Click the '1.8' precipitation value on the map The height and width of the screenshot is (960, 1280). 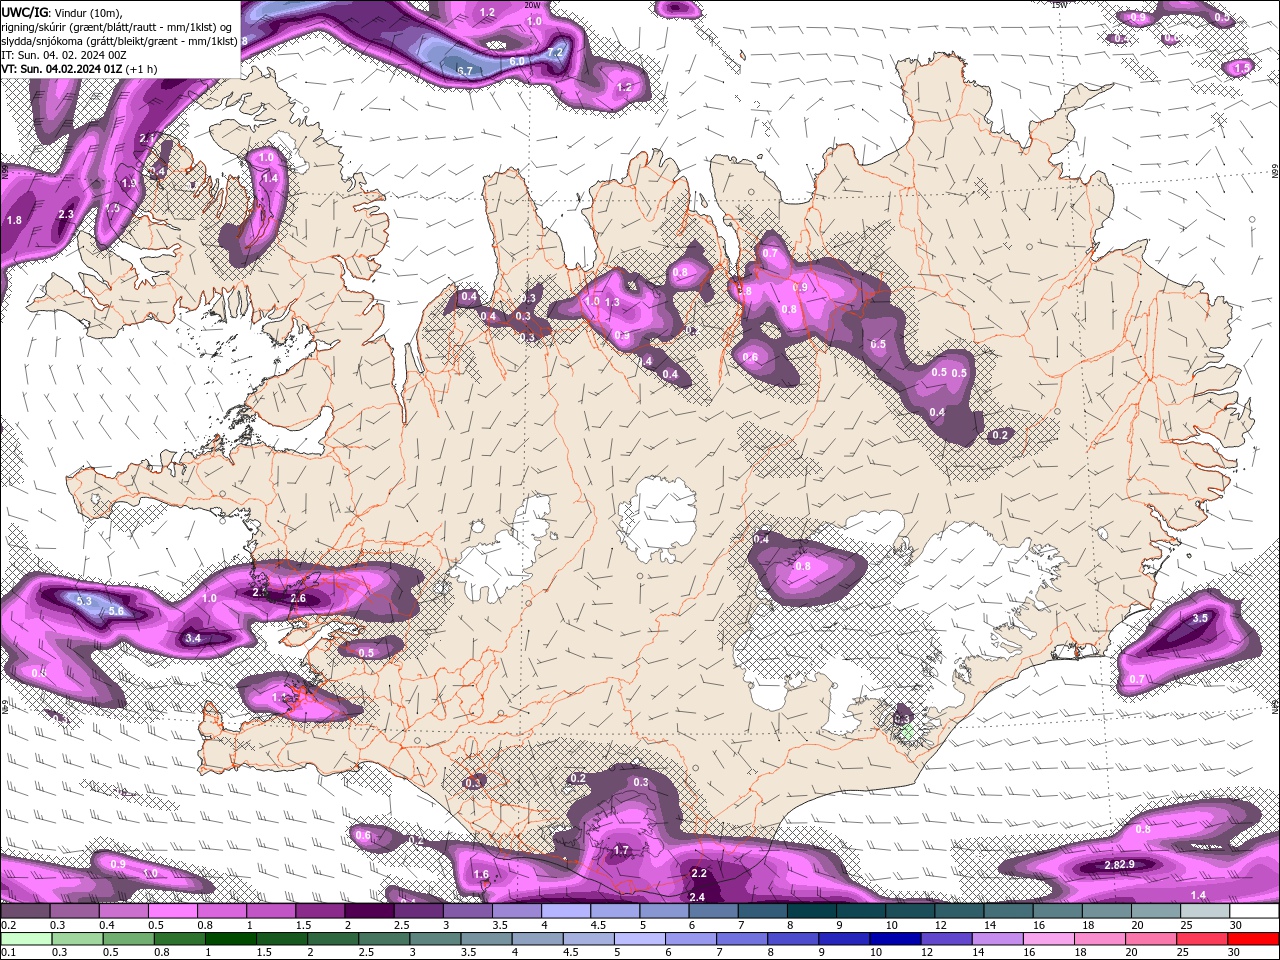pos(14,220)
